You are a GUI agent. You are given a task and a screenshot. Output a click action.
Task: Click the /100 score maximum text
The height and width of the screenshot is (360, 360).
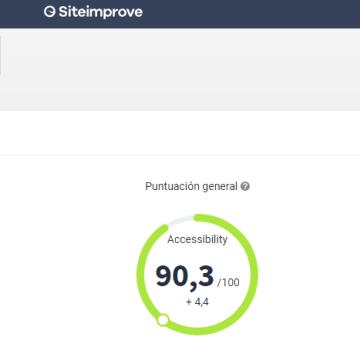click(x=228, y=283)
